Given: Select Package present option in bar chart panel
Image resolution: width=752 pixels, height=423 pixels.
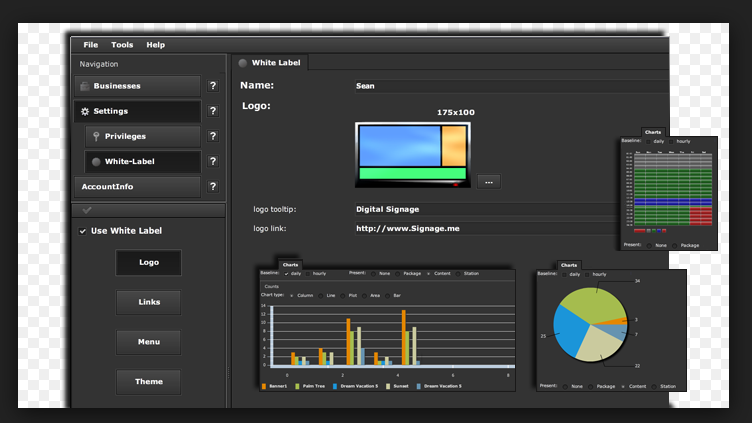Looking at the screenshot, I should coord(398,274).
